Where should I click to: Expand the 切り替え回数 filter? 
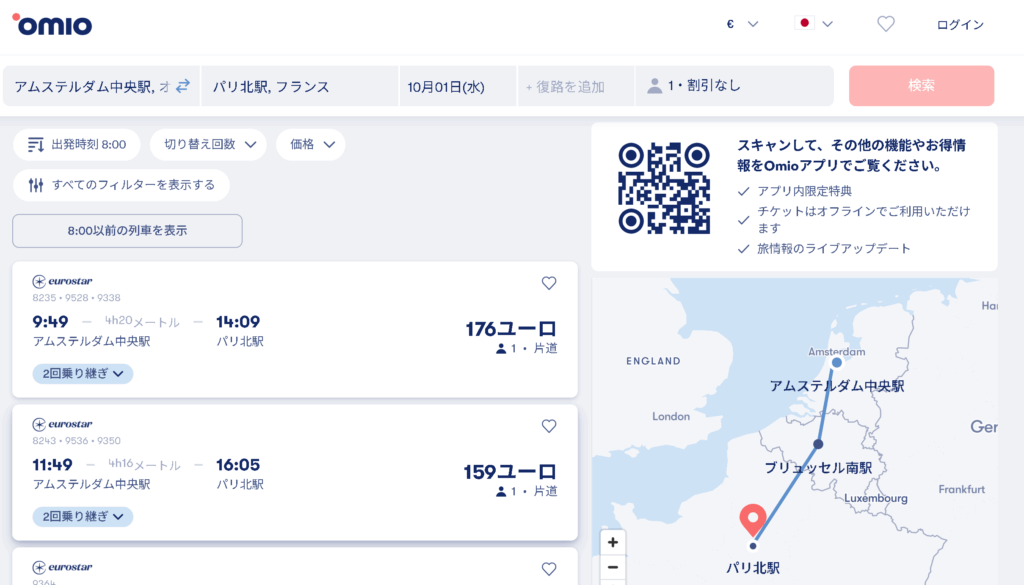click(x=208, y=145)
